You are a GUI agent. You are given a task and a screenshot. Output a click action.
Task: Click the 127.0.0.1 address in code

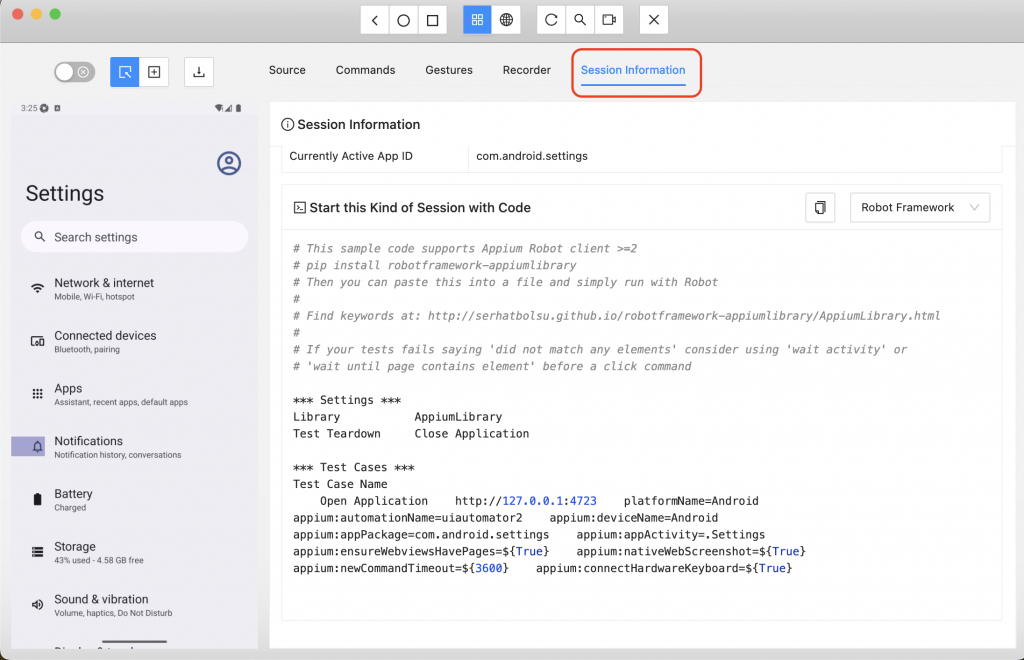[532, 501]
